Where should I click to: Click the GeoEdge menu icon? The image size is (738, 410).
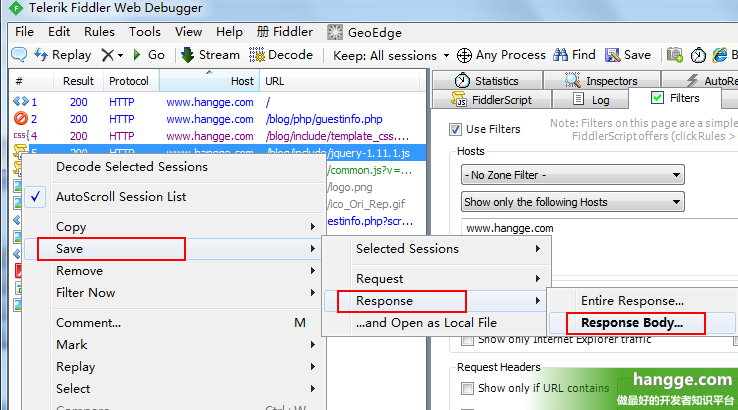[335, 32]
